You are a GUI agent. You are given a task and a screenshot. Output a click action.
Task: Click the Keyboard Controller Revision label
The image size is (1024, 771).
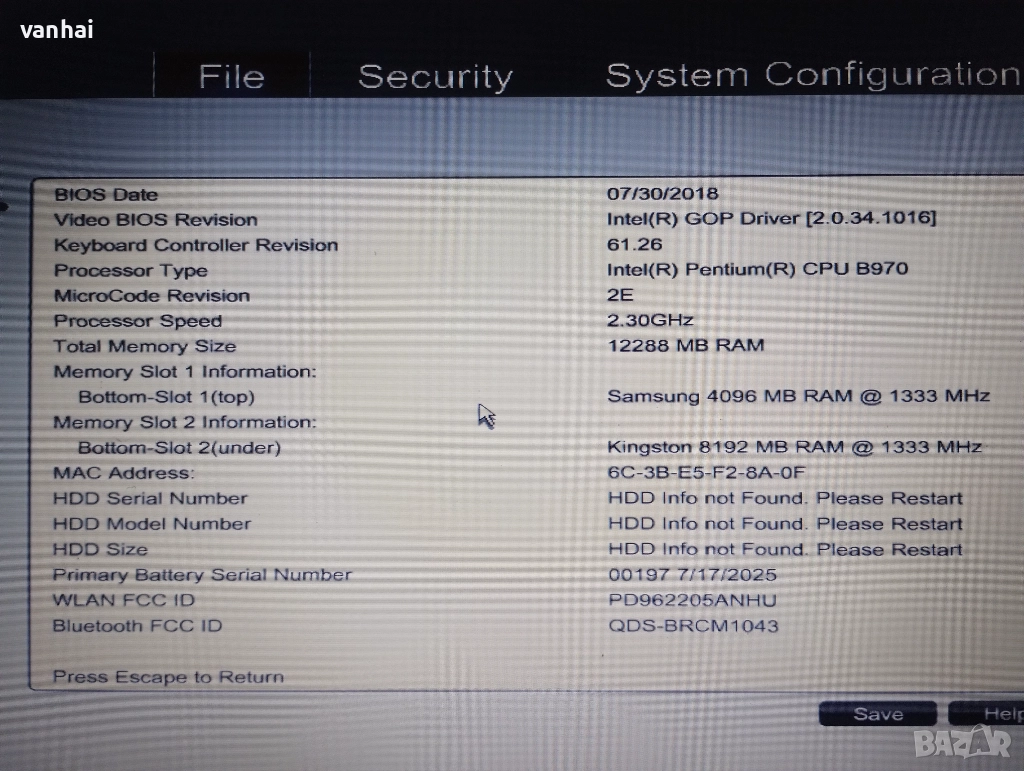196,245
